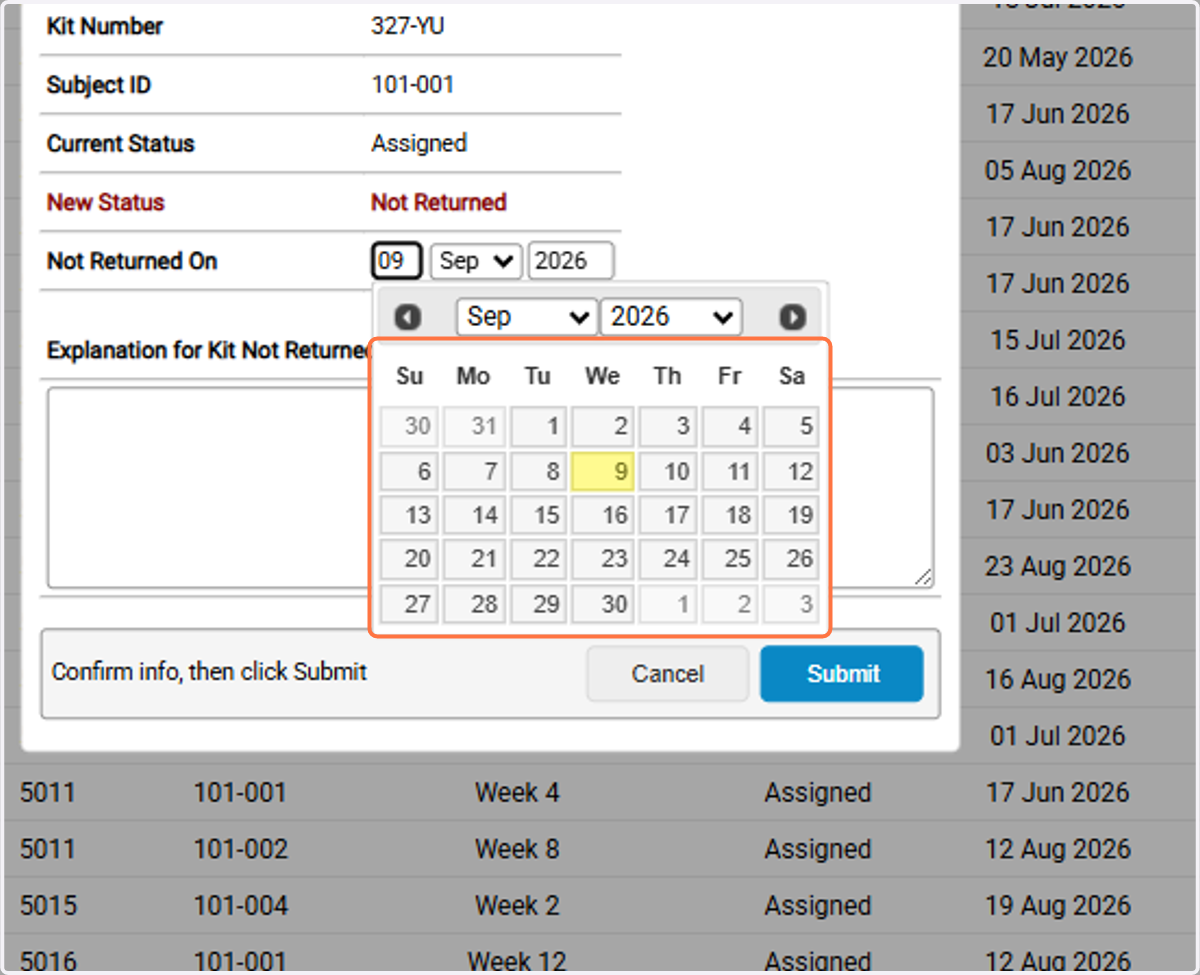Select September 15 in the calendar

(x=539, y=515)
